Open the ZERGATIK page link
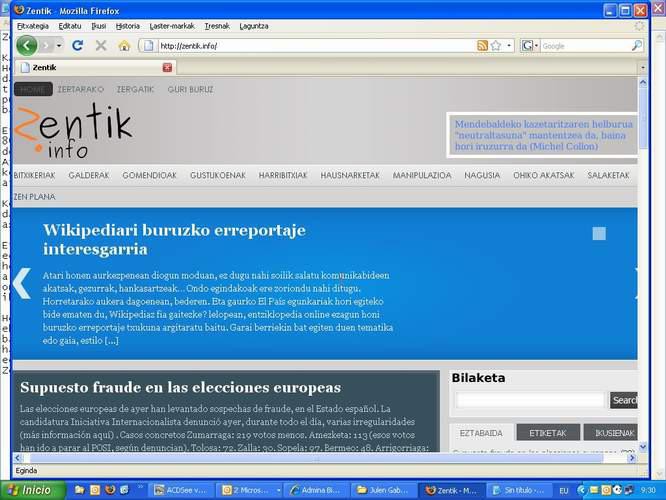666x500 pixels. [135, 89]
